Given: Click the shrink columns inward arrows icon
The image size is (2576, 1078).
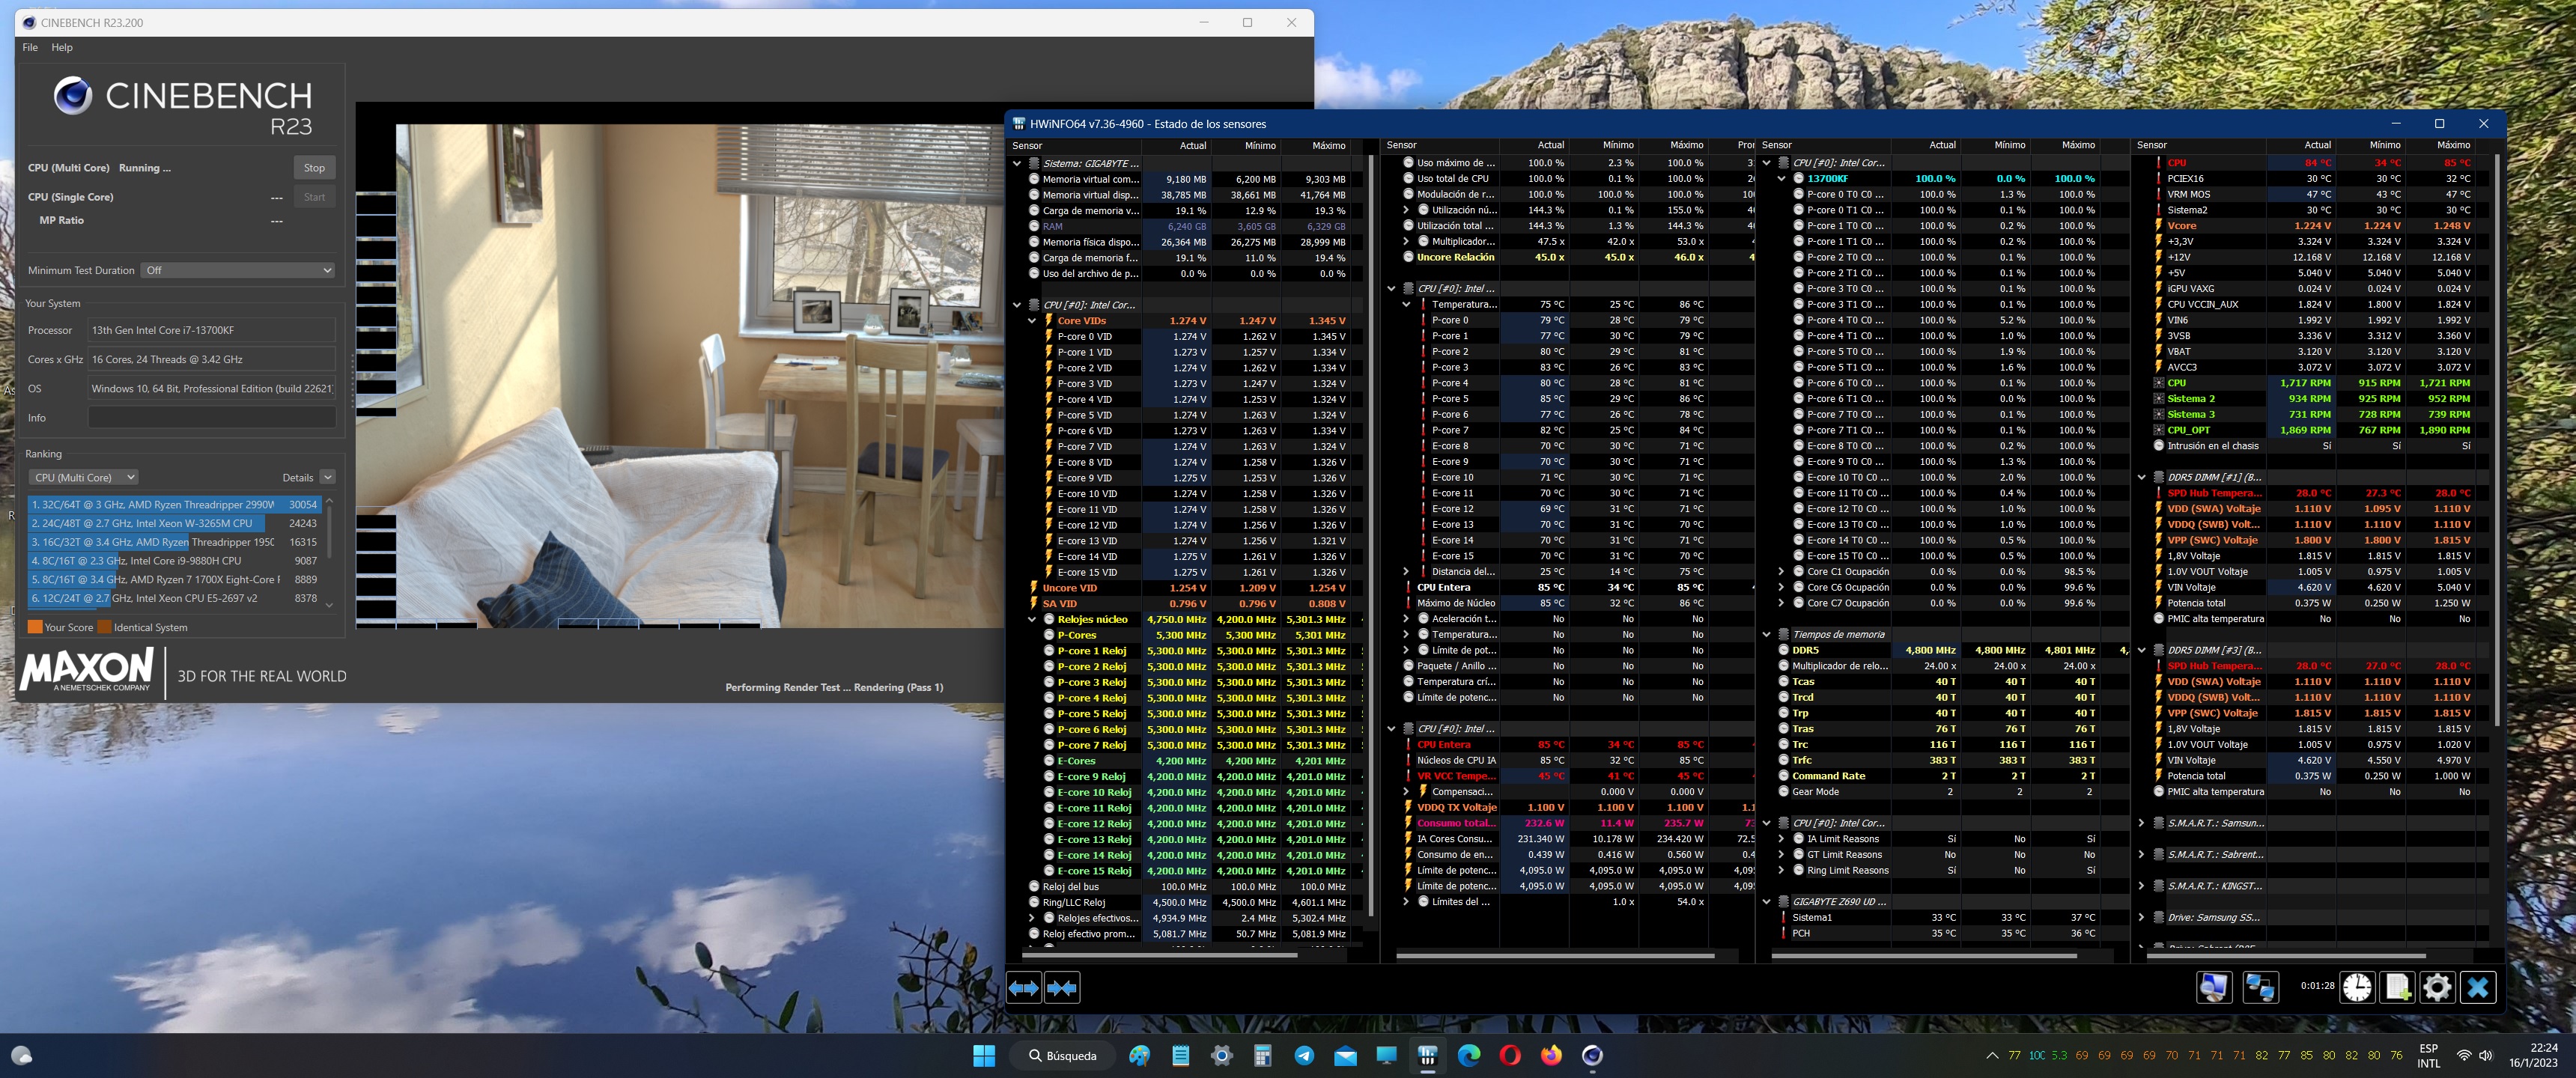Looking at the screenshot, I should coord(1062,988).
